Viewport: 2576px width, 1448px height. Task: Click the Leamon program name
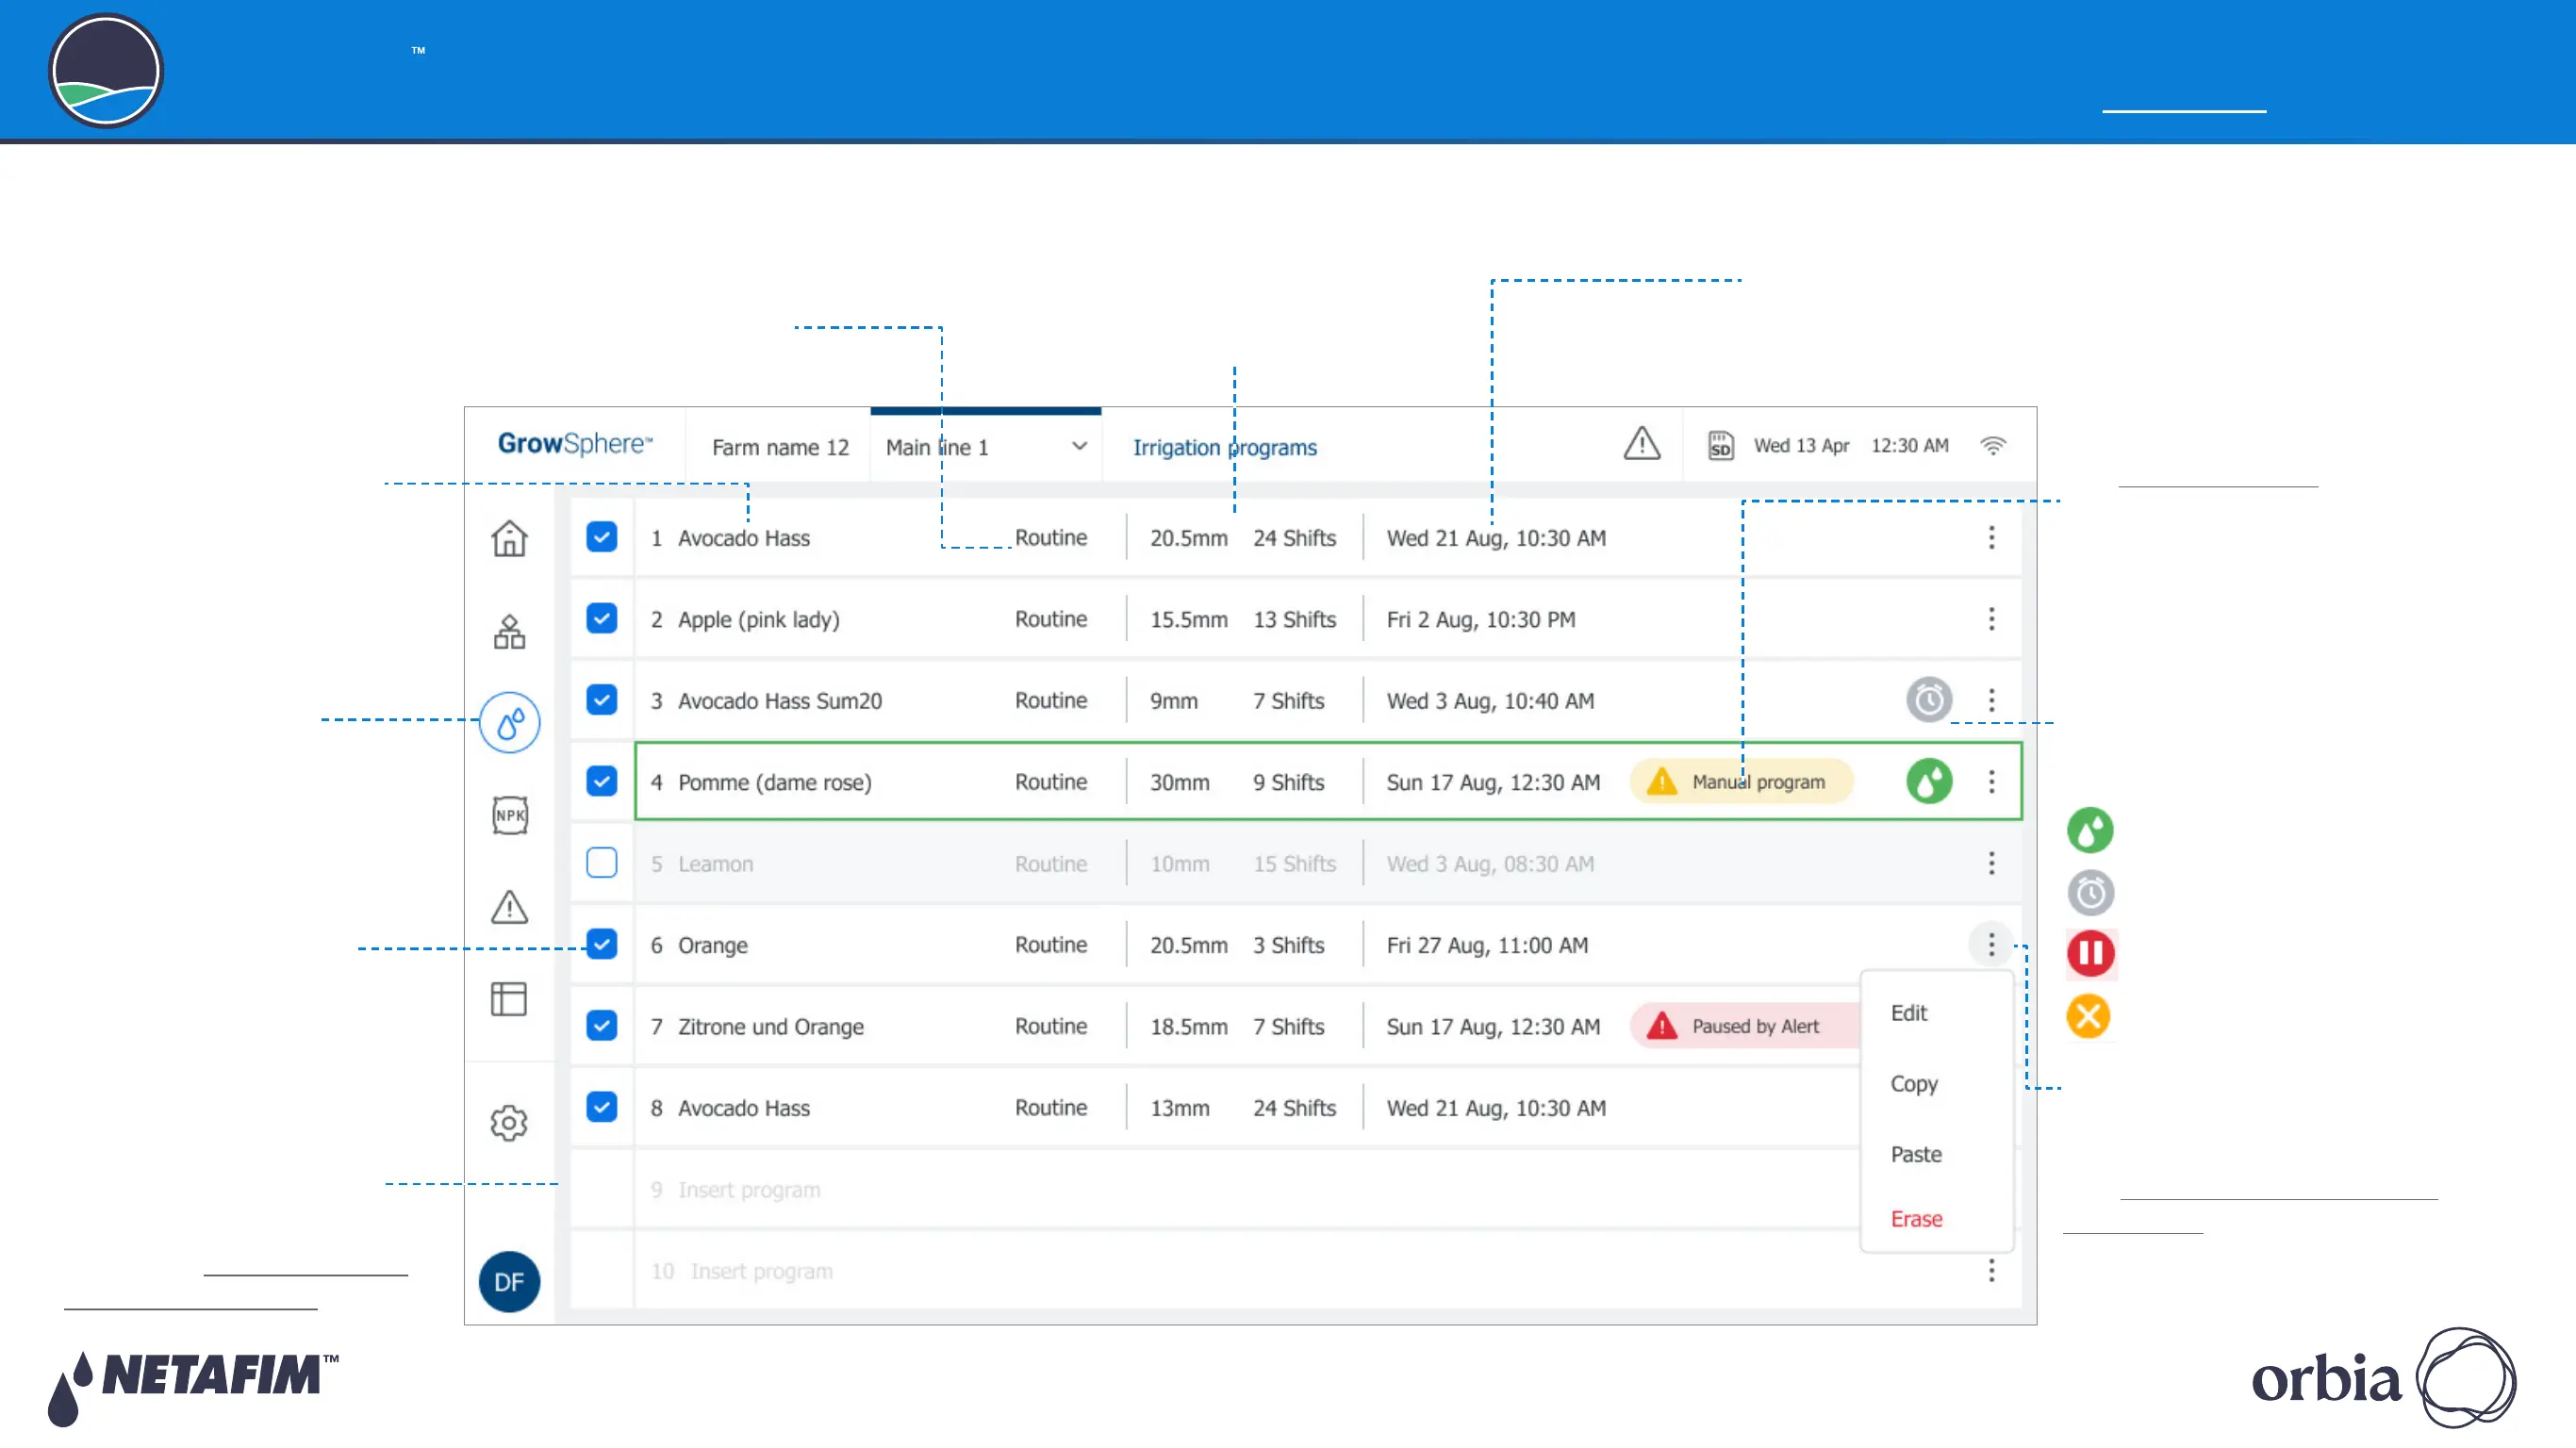coord(715,863)
